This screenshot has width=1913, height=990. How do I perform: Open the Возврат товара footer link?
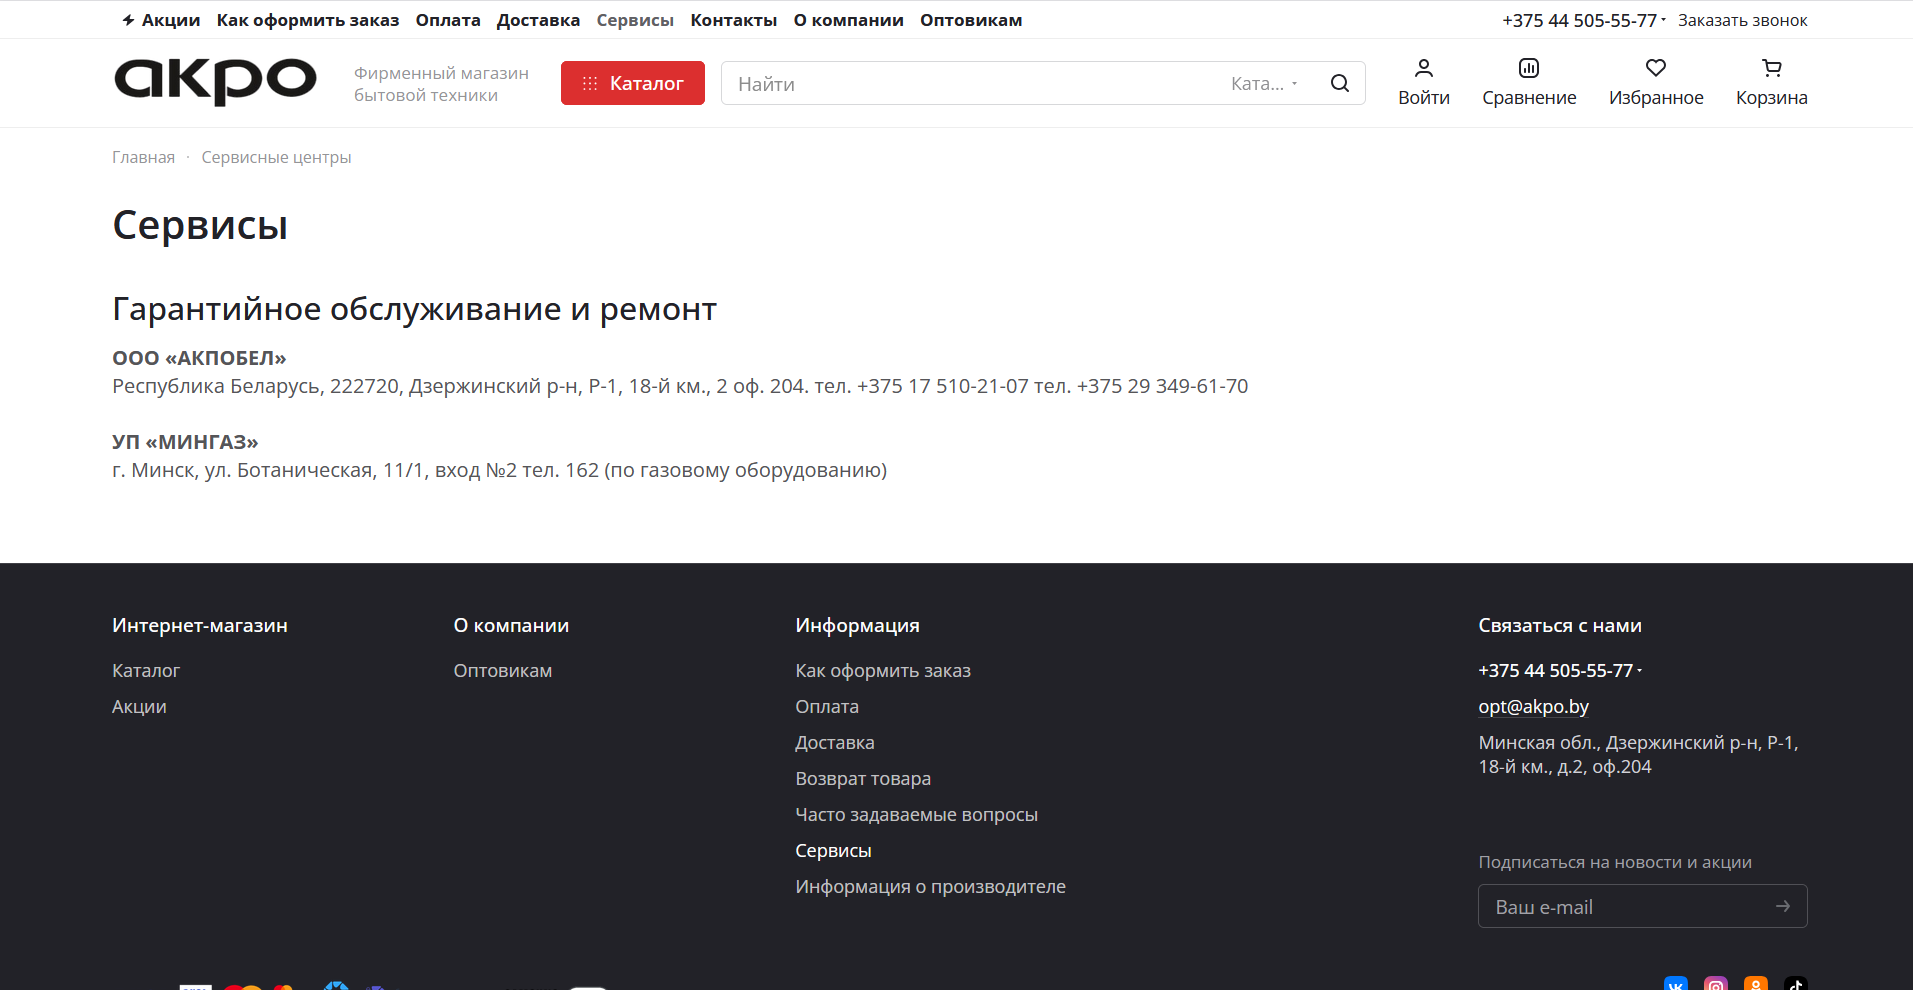[863, 778]
